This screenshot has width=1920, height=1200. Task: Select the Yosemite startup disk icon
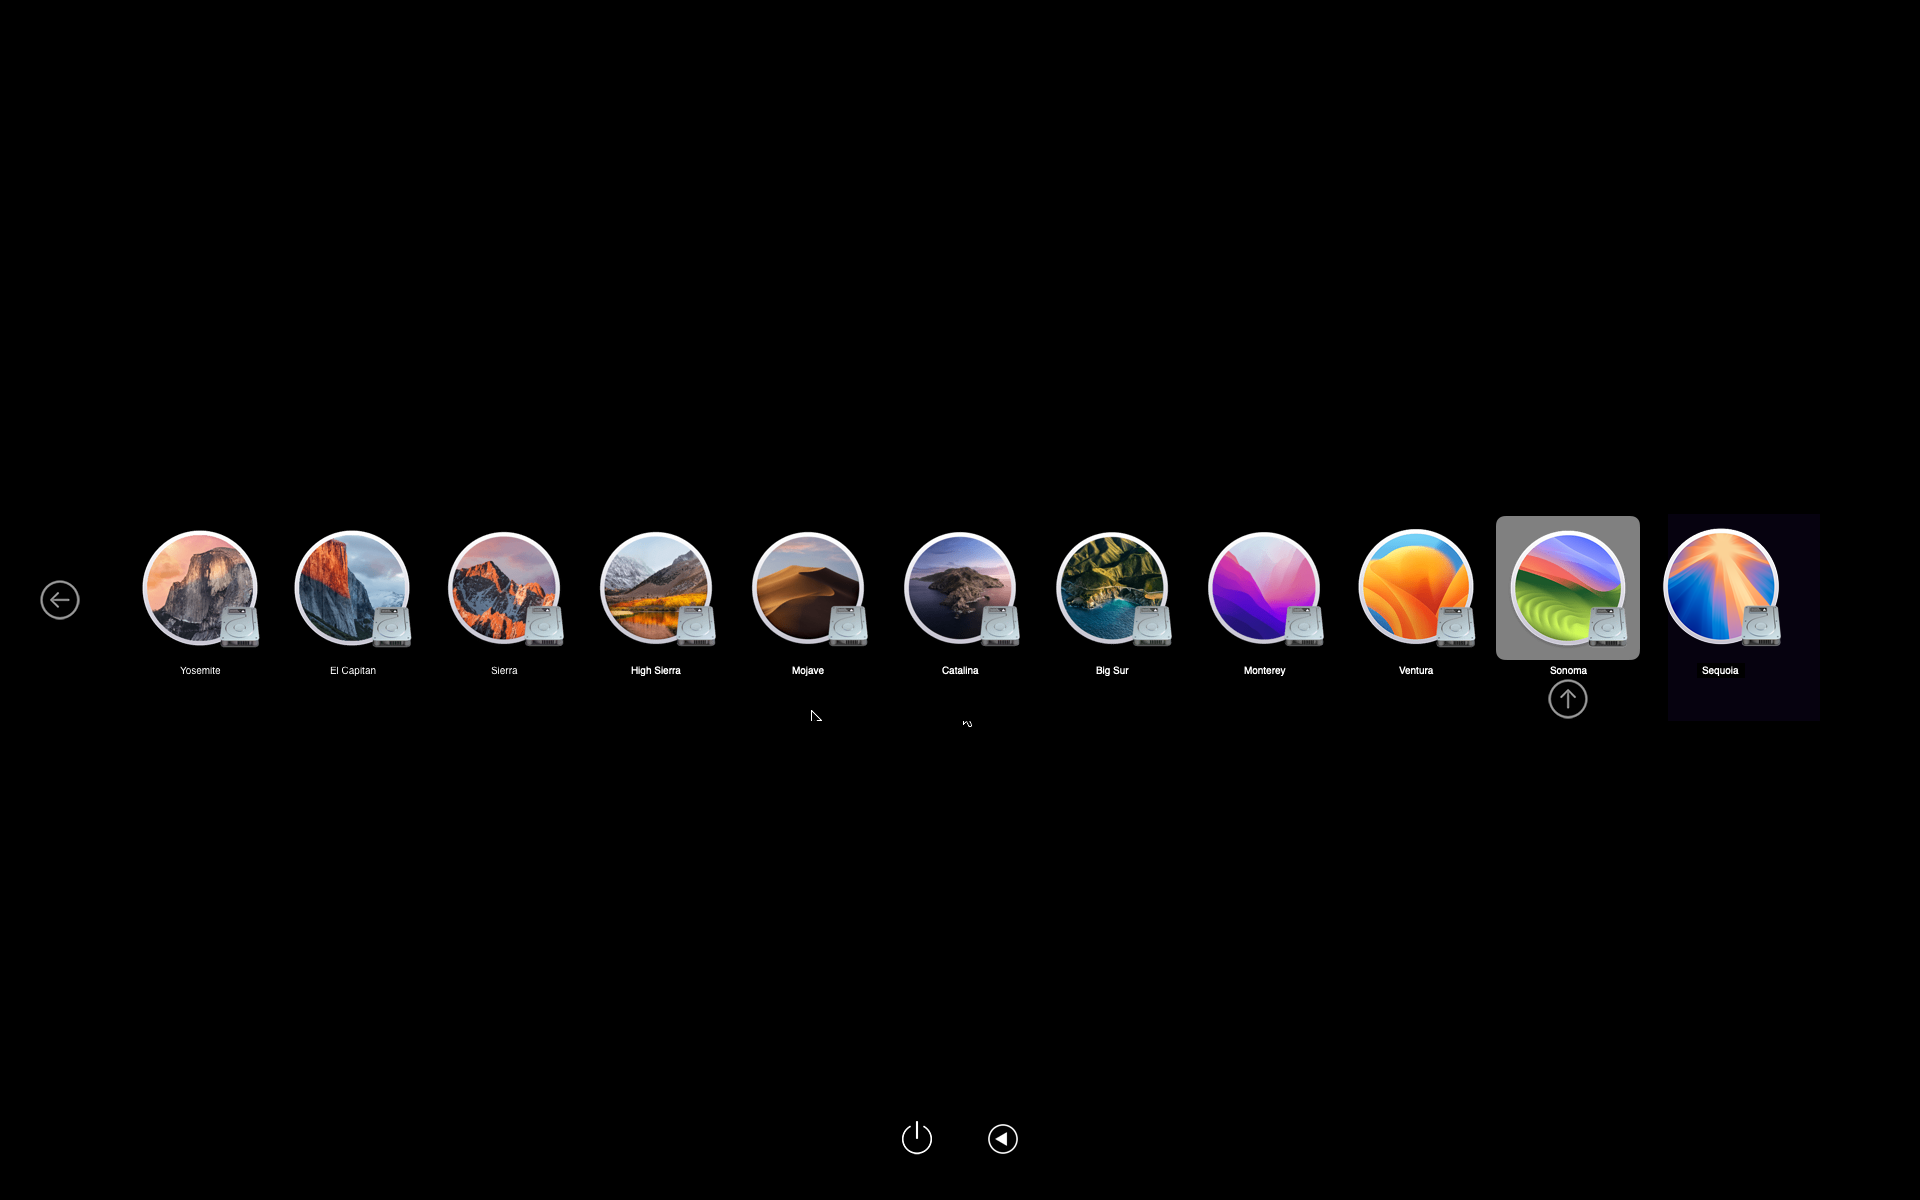[x=200, y=588]
